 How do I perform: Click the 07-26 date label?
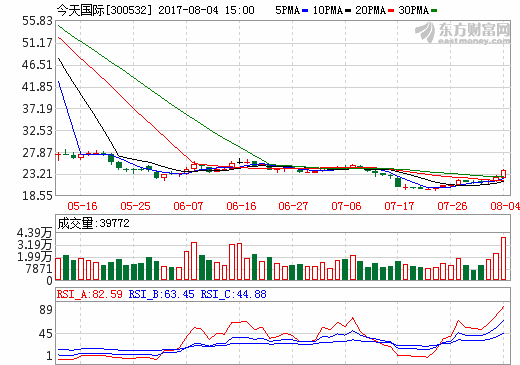click(452, 206)
